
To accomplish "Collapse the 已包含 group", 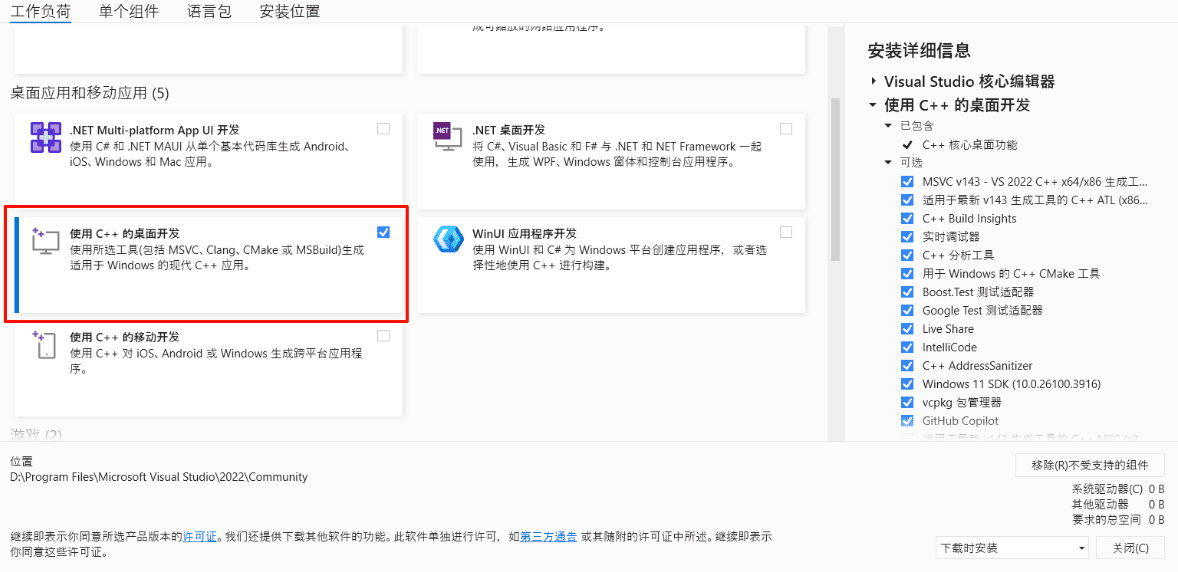I will (889, 126).
